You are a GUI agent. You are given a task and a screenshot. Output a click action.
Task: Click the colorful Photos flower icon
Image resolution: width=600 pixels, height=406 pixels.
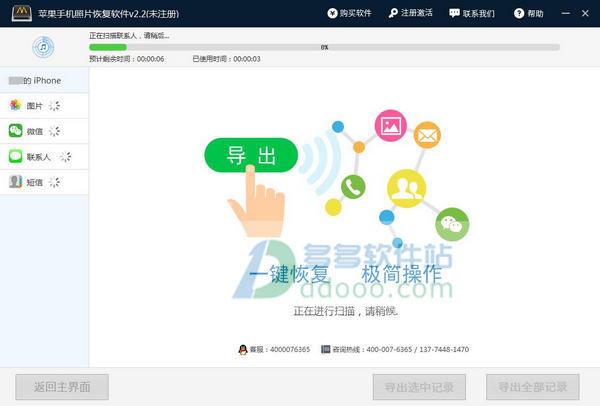tap(16, 105)
